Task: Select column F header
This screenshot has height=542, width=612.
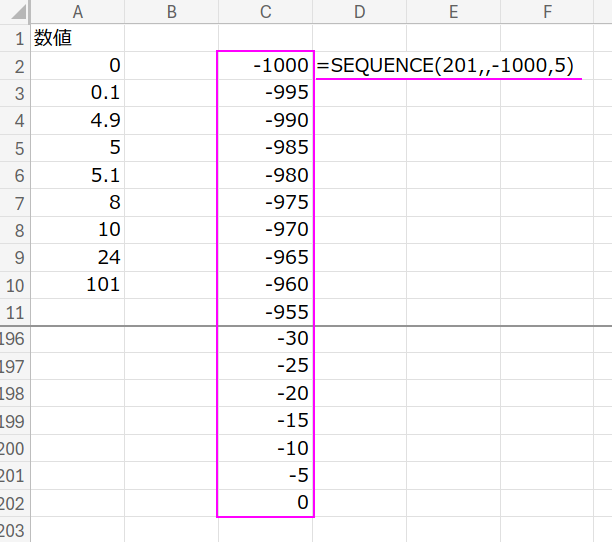Action: tap(547, 13)
